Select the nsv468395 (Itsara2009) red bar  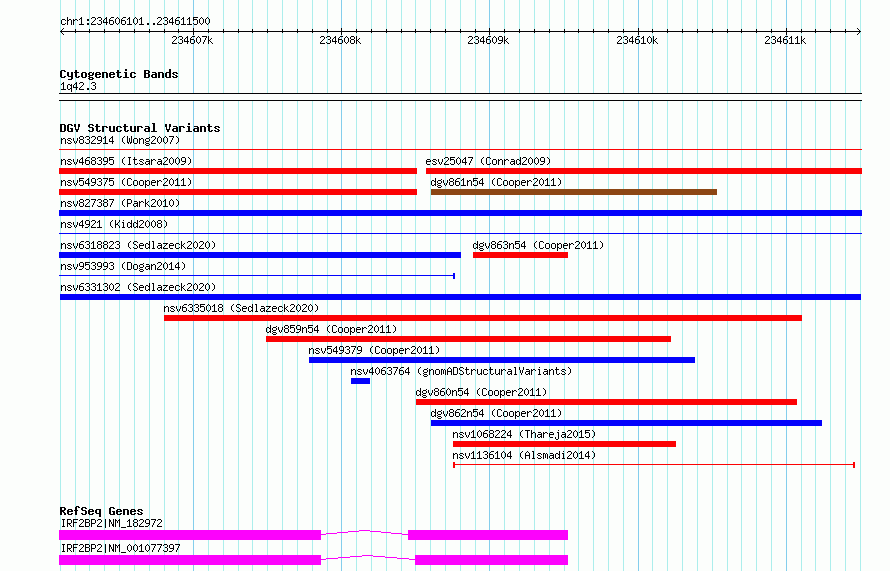[x=238, y=171]
